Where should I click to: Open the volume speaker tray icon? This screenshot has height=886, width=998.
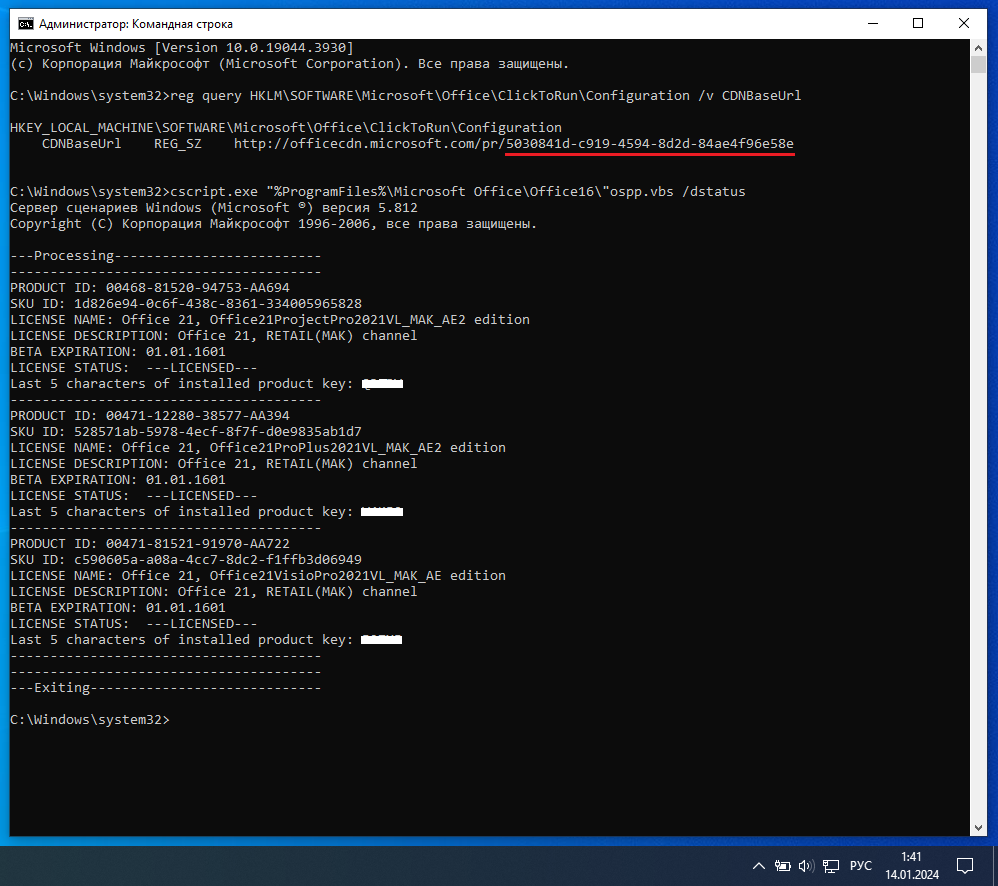tap(806, 866)
